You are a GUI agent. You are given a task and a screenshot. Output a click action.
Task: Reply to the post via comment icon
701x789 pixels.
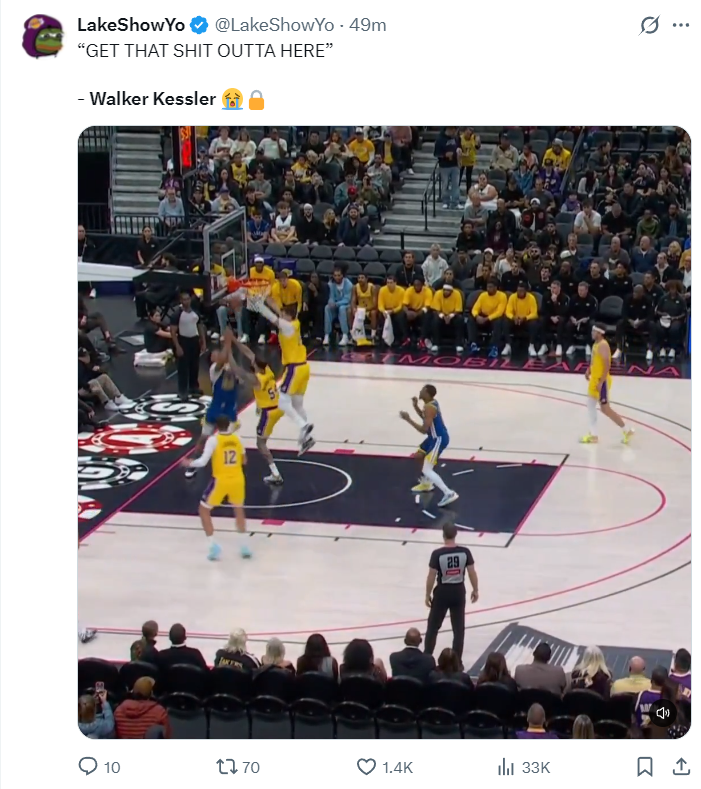[88, 766]
